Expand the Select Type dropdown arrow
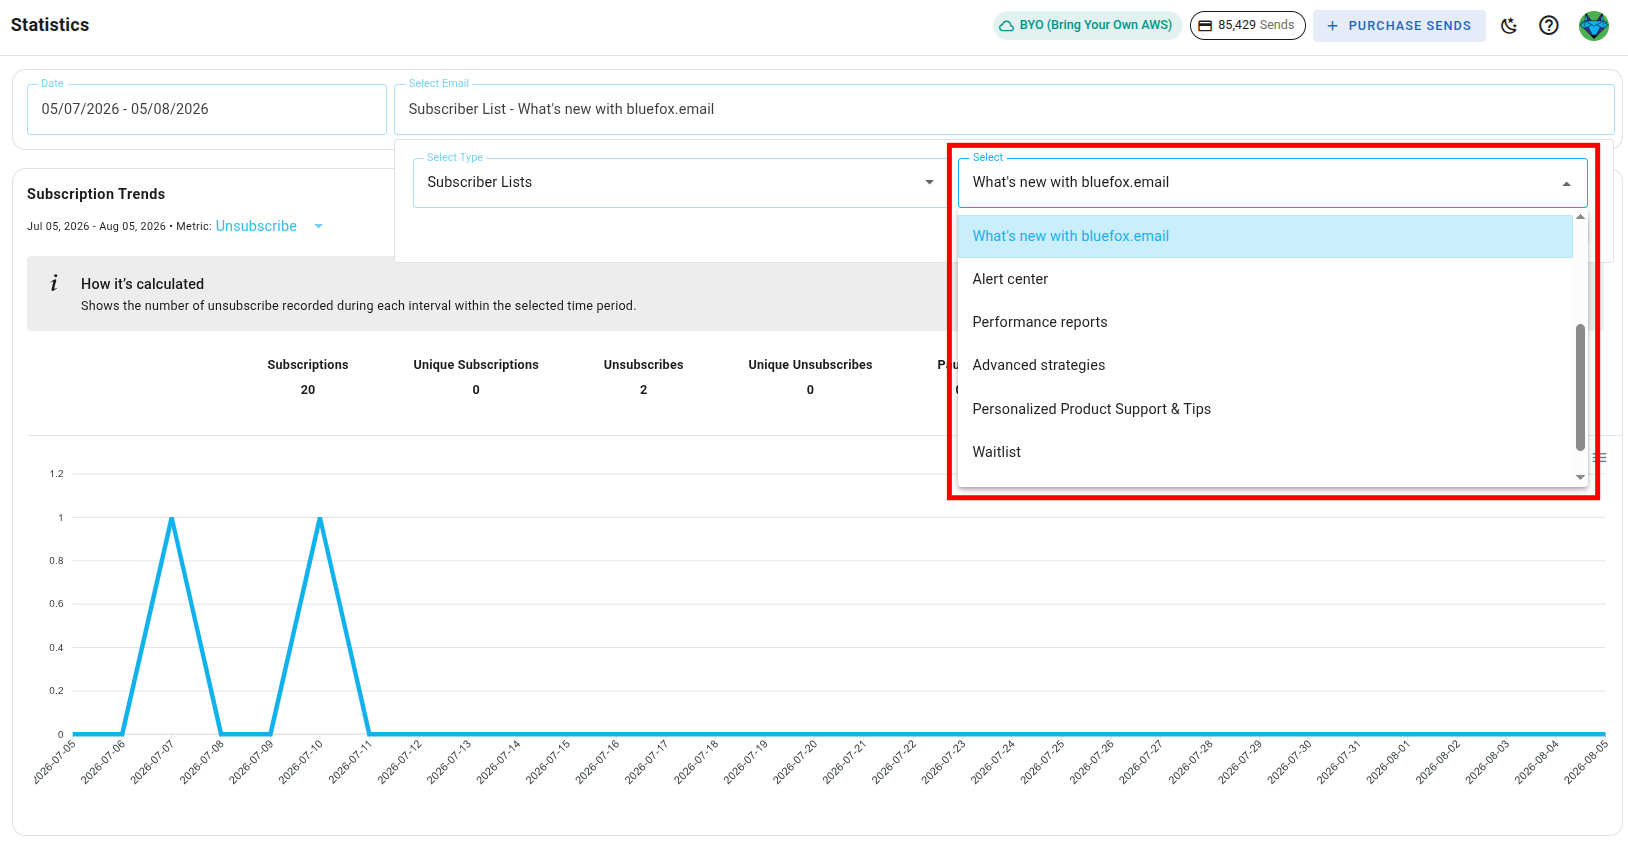The width and height of the screenshot is (1628, 841). (929, 182)
